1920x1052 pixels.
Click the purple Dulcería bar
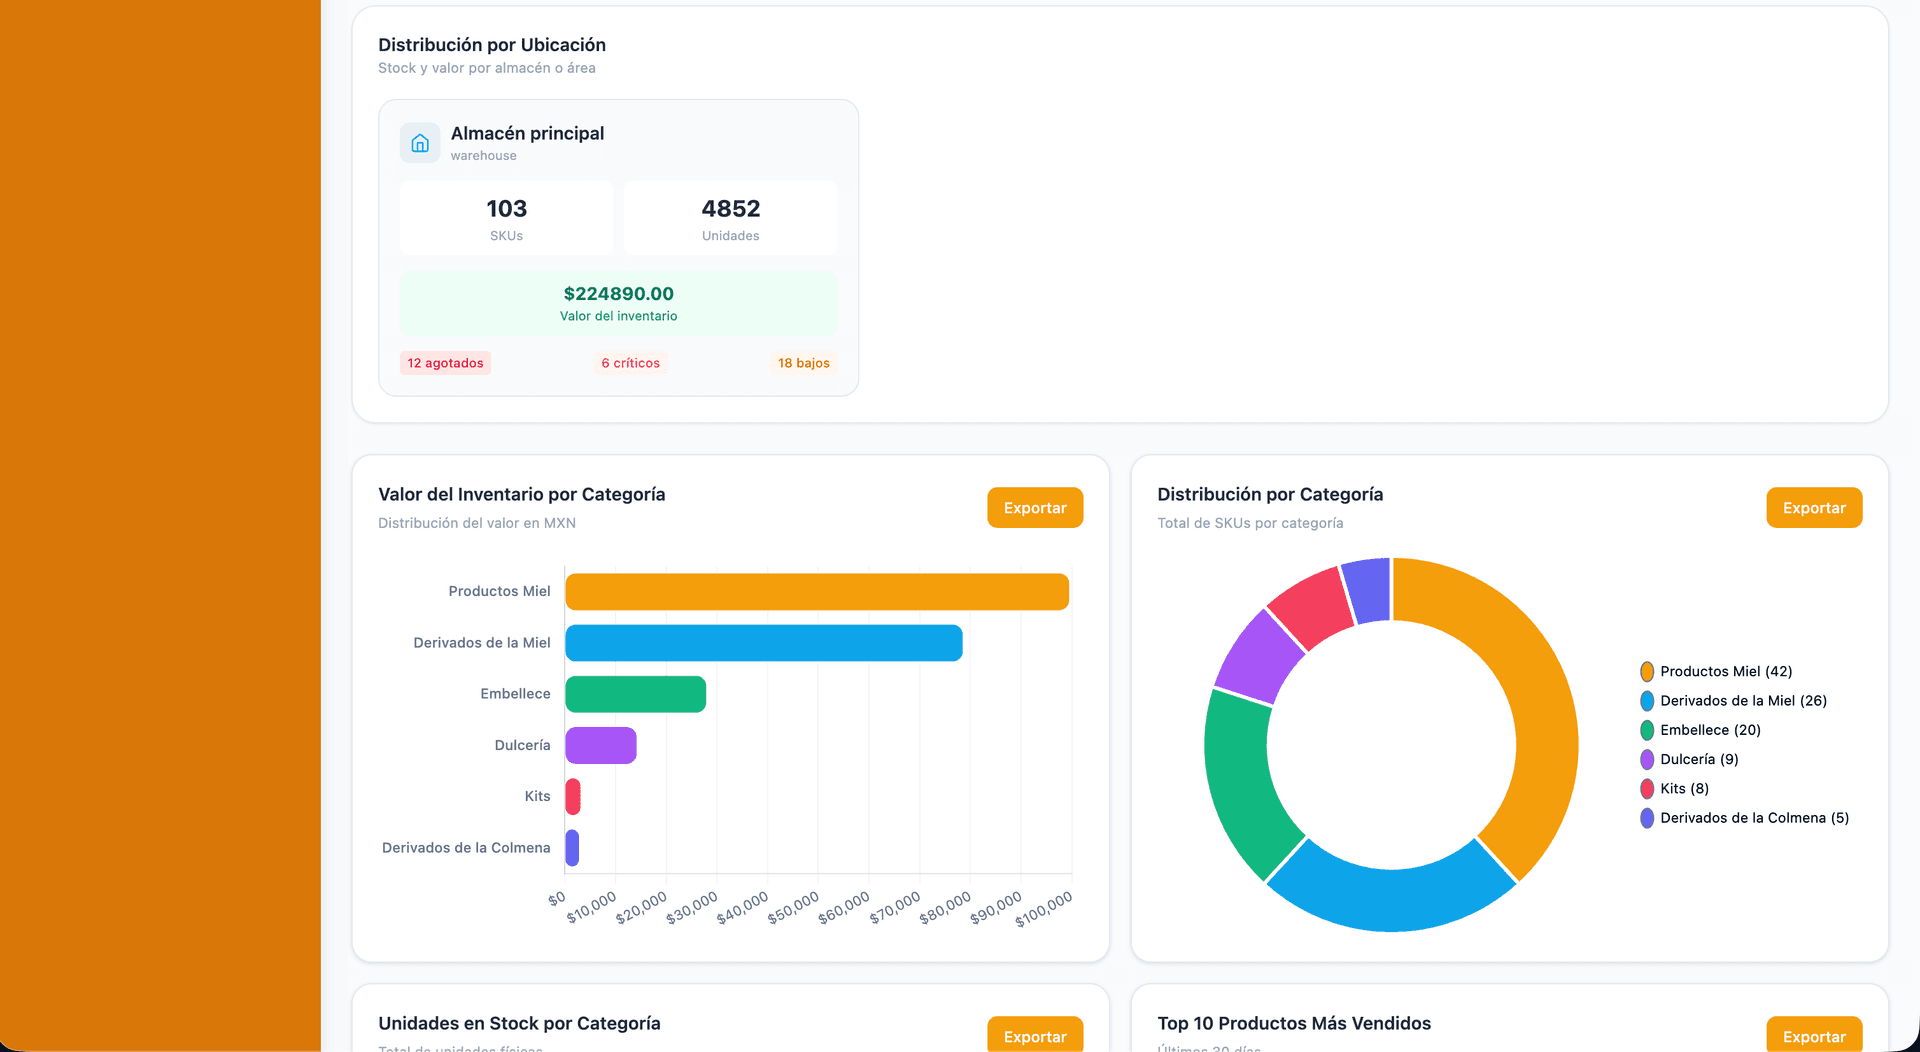(x=600, y=745)
